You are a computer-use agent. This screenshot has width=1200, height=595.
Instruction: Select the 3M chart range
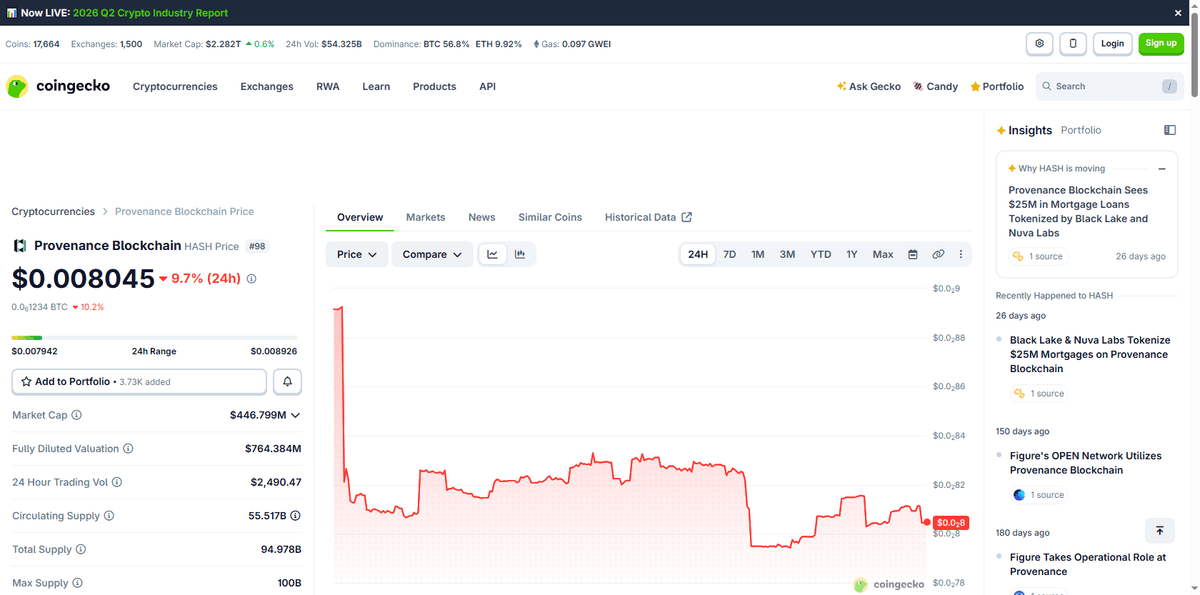(x=788, y=255)
